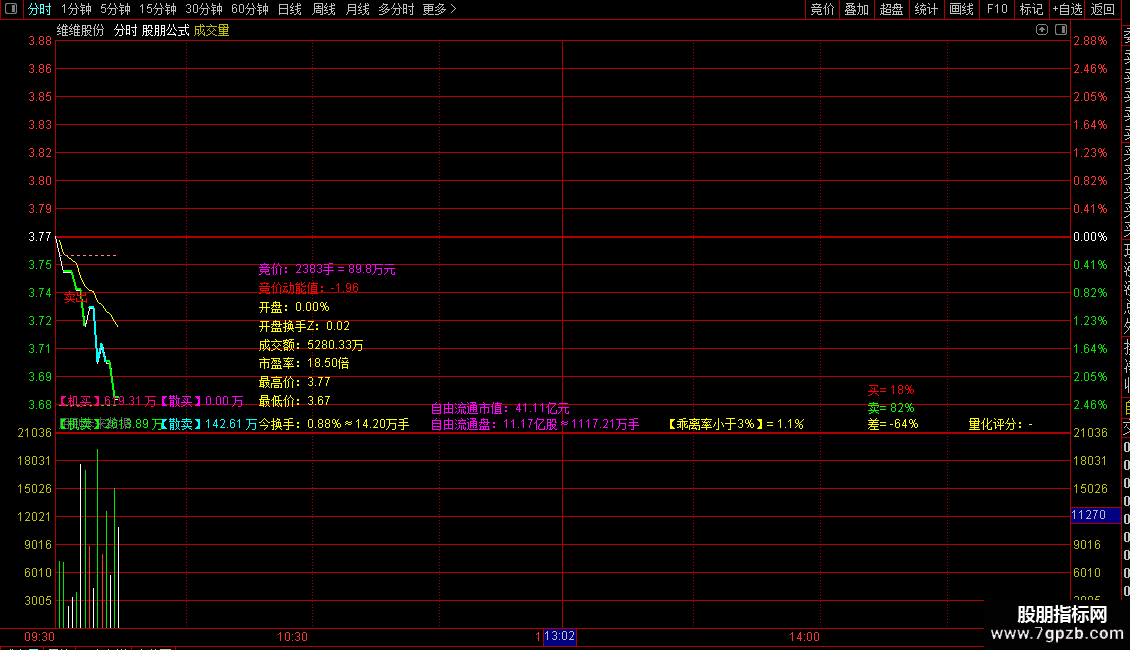Switch to the 15分钟 chart period

point(158,9)
